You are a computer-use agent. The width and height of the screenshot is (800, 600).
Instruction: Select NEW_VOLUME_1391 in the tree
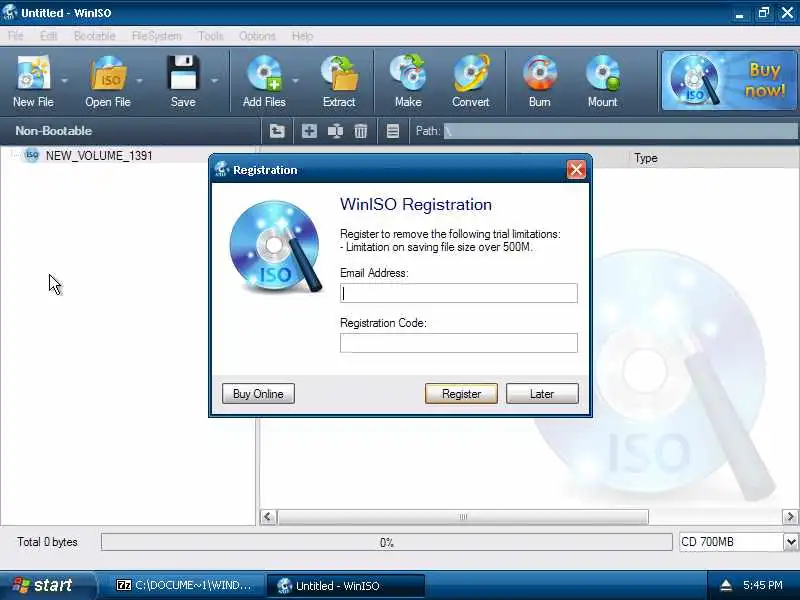point(99,156)
